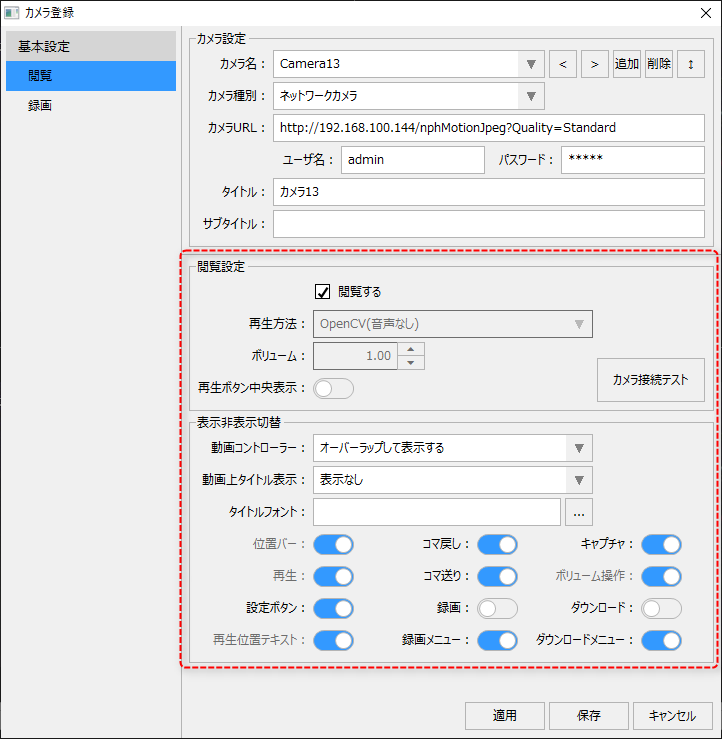Toggle 再生ボタン中央表示 switch on
722x739 pixels.
tap(334, 388)
